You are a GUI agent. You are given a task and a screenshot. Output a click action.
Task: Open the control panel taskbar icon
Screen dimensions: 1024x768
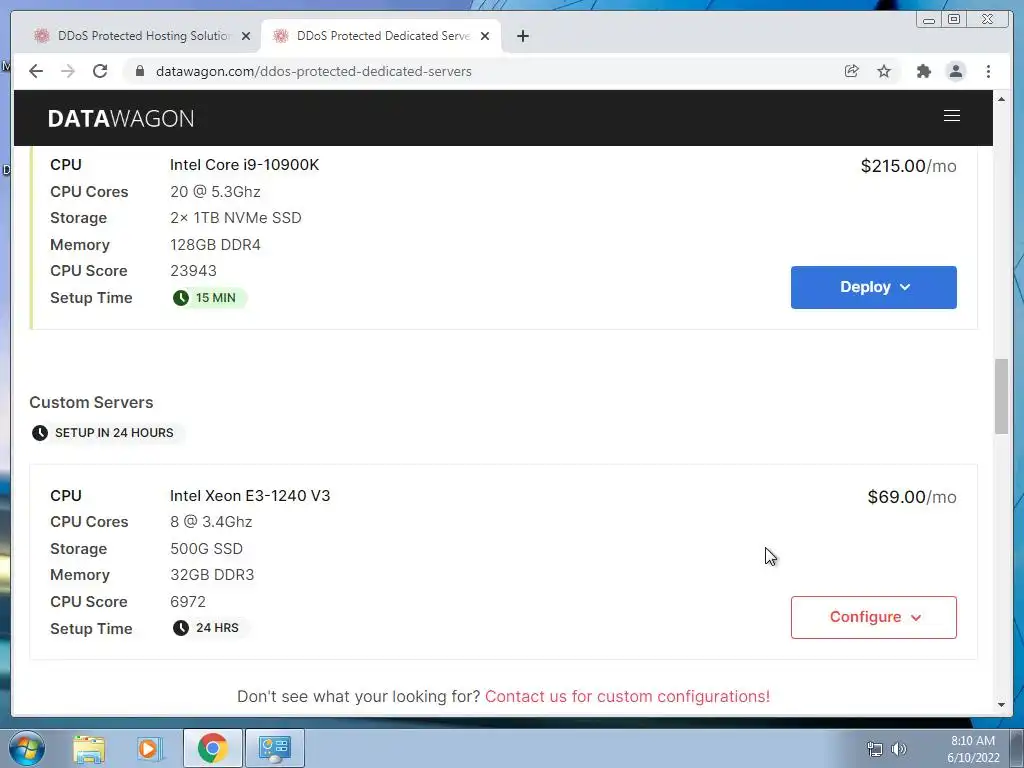[x=274, y=748]
